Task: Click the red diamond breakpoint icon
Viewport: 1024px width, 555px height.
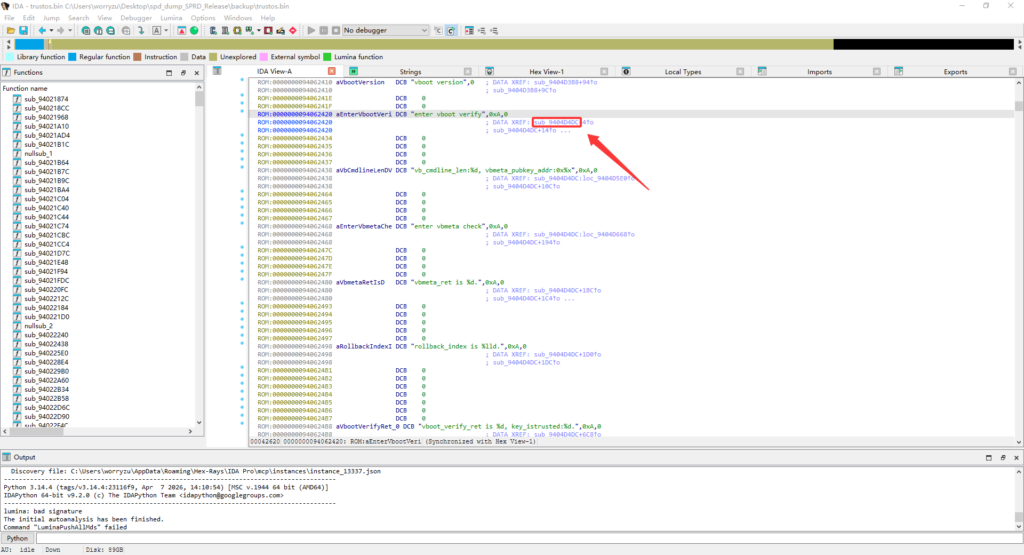Action: tap(293, 31)
